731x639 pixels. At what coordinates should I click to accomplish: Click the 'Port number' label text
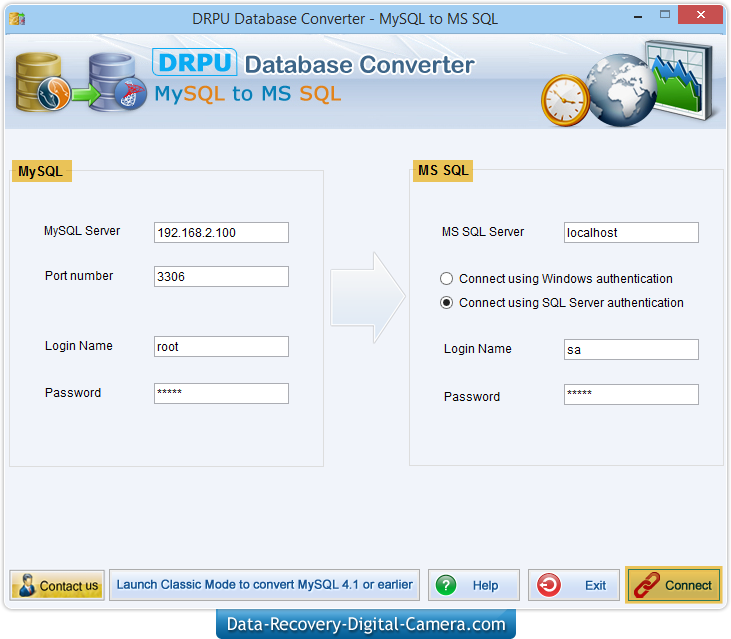pos(79,276)
